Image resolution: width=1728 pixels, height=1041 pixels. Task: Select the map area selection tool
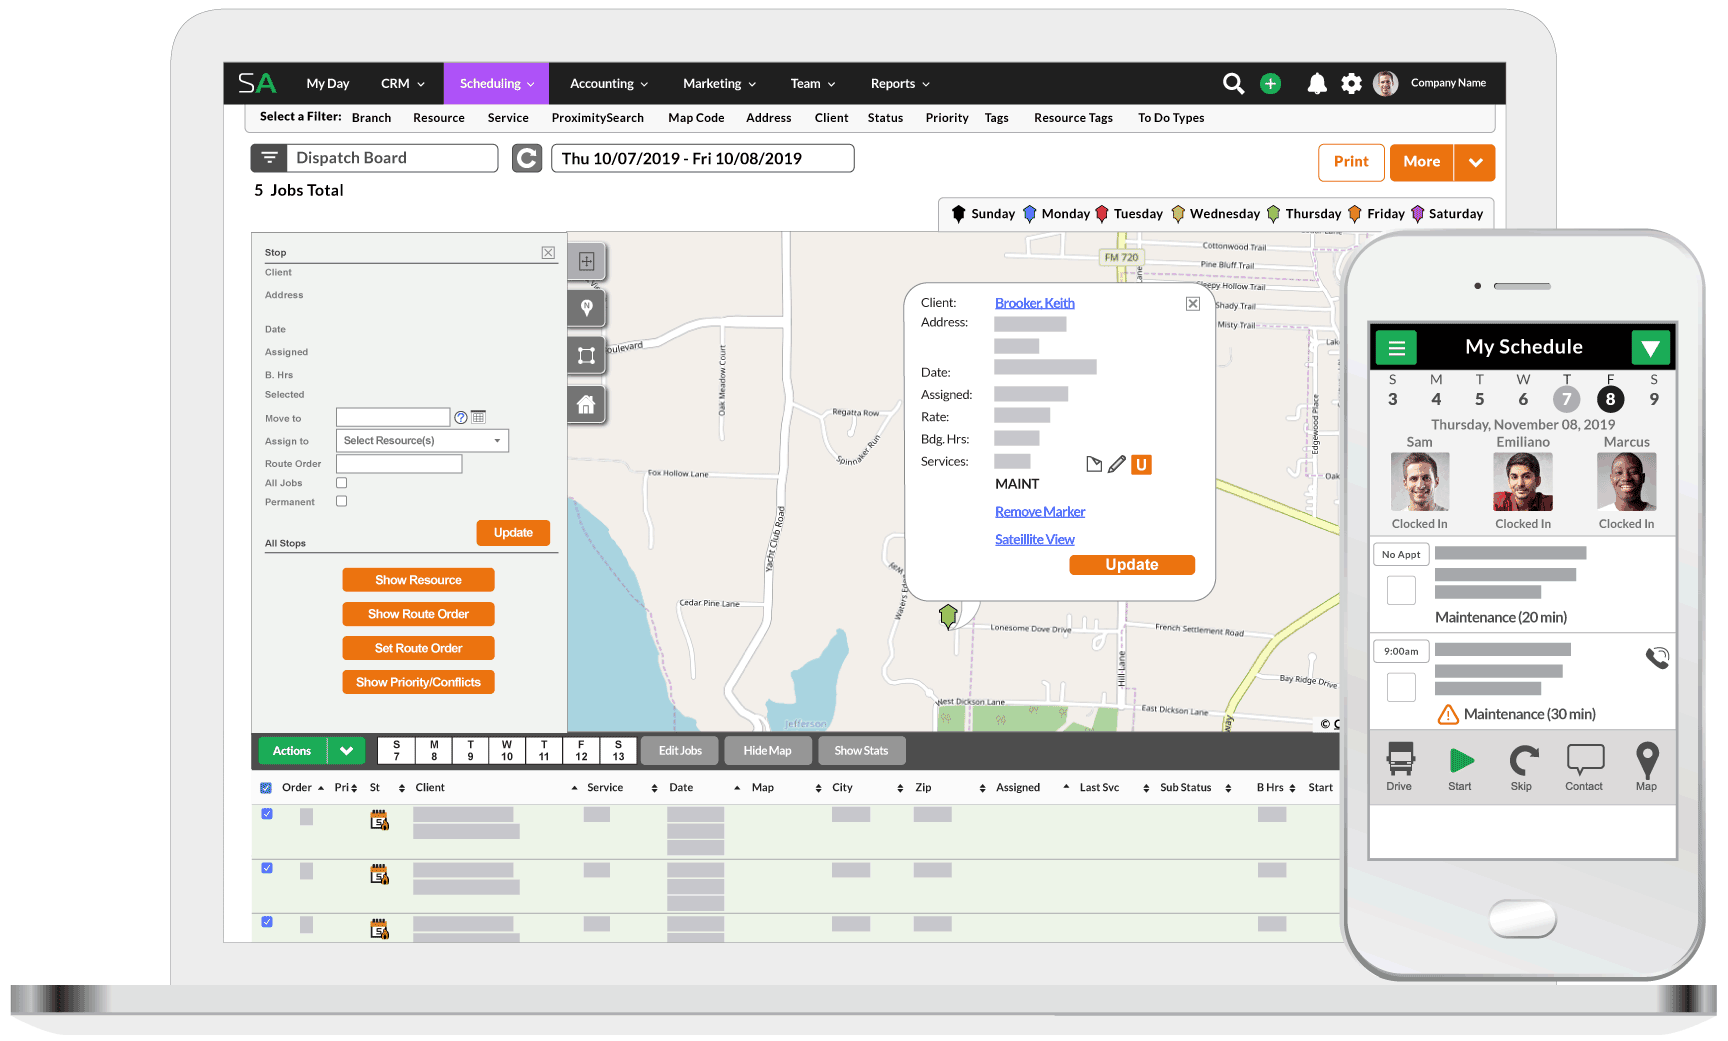(587, 355)
